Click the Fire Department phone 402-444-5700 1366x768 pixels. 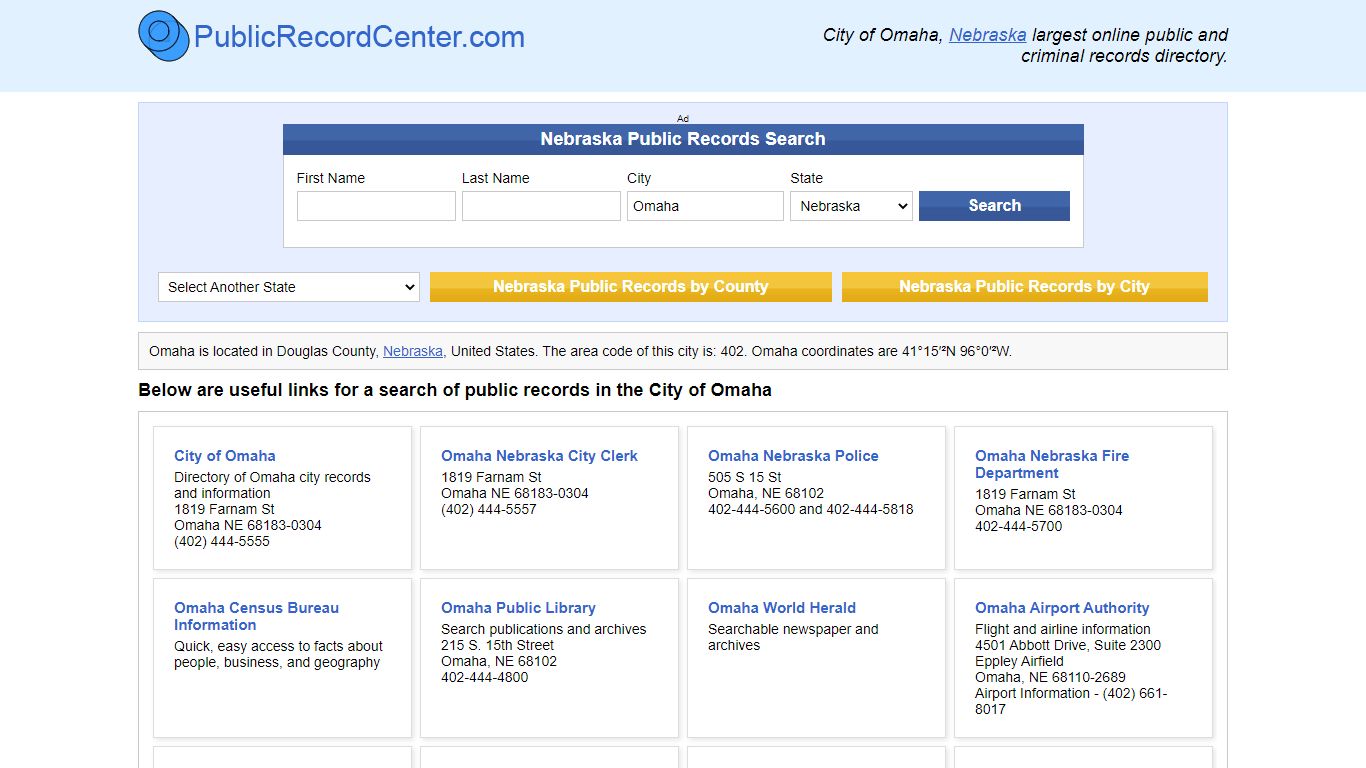click(x=1019, y=526)
